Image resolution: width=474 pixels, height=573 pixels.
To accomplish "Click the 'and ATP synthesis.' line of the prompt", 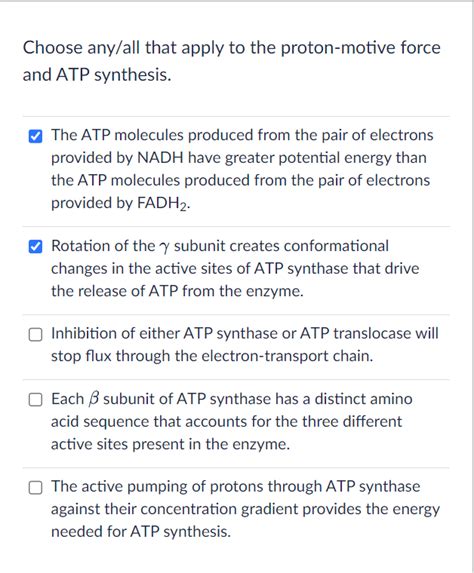I will coord(97,75).
